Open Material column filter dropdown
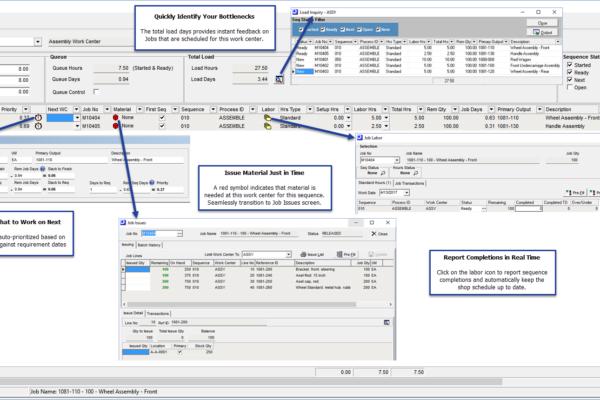Screen dimensions: 600x400 (x=139, y=109)
